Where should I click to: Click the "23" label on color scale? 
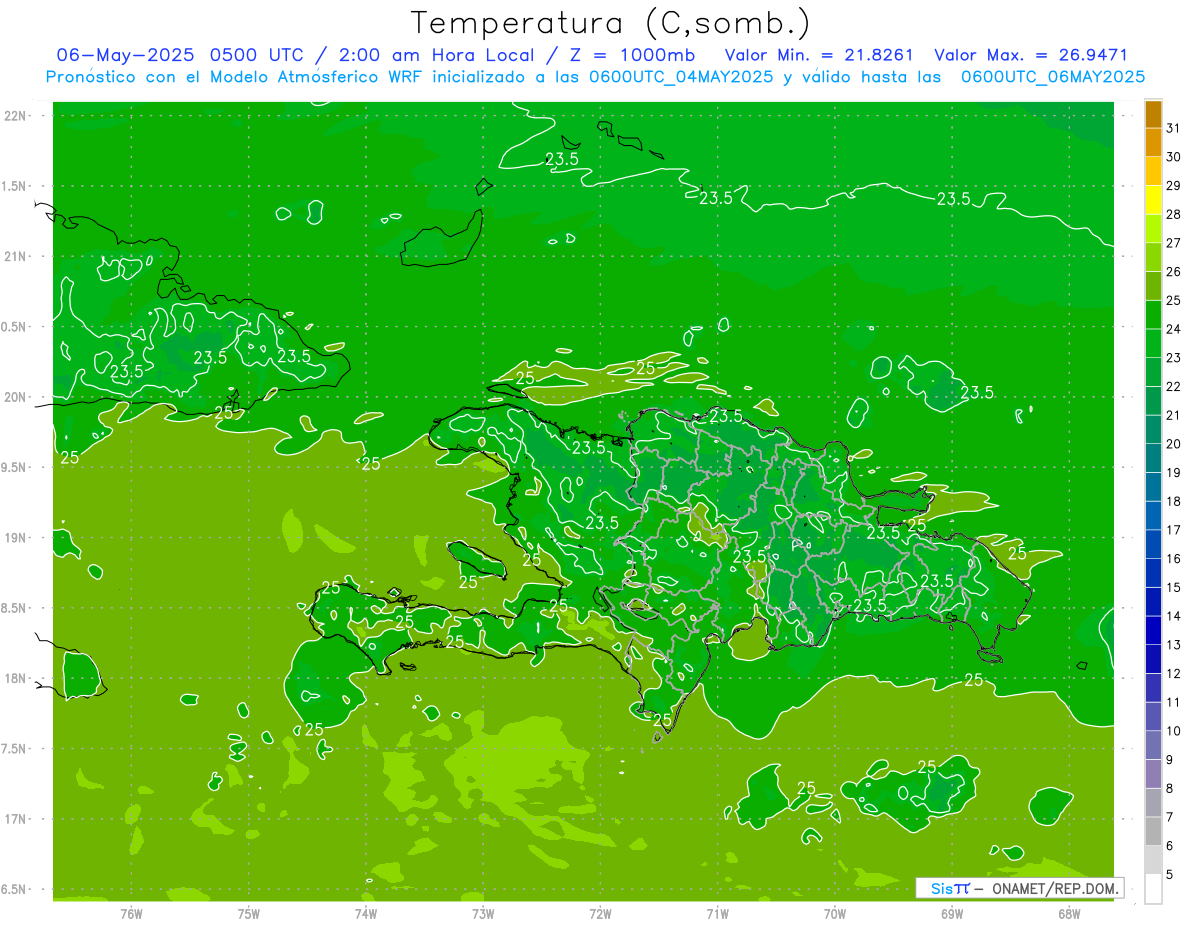point(1174,357)
